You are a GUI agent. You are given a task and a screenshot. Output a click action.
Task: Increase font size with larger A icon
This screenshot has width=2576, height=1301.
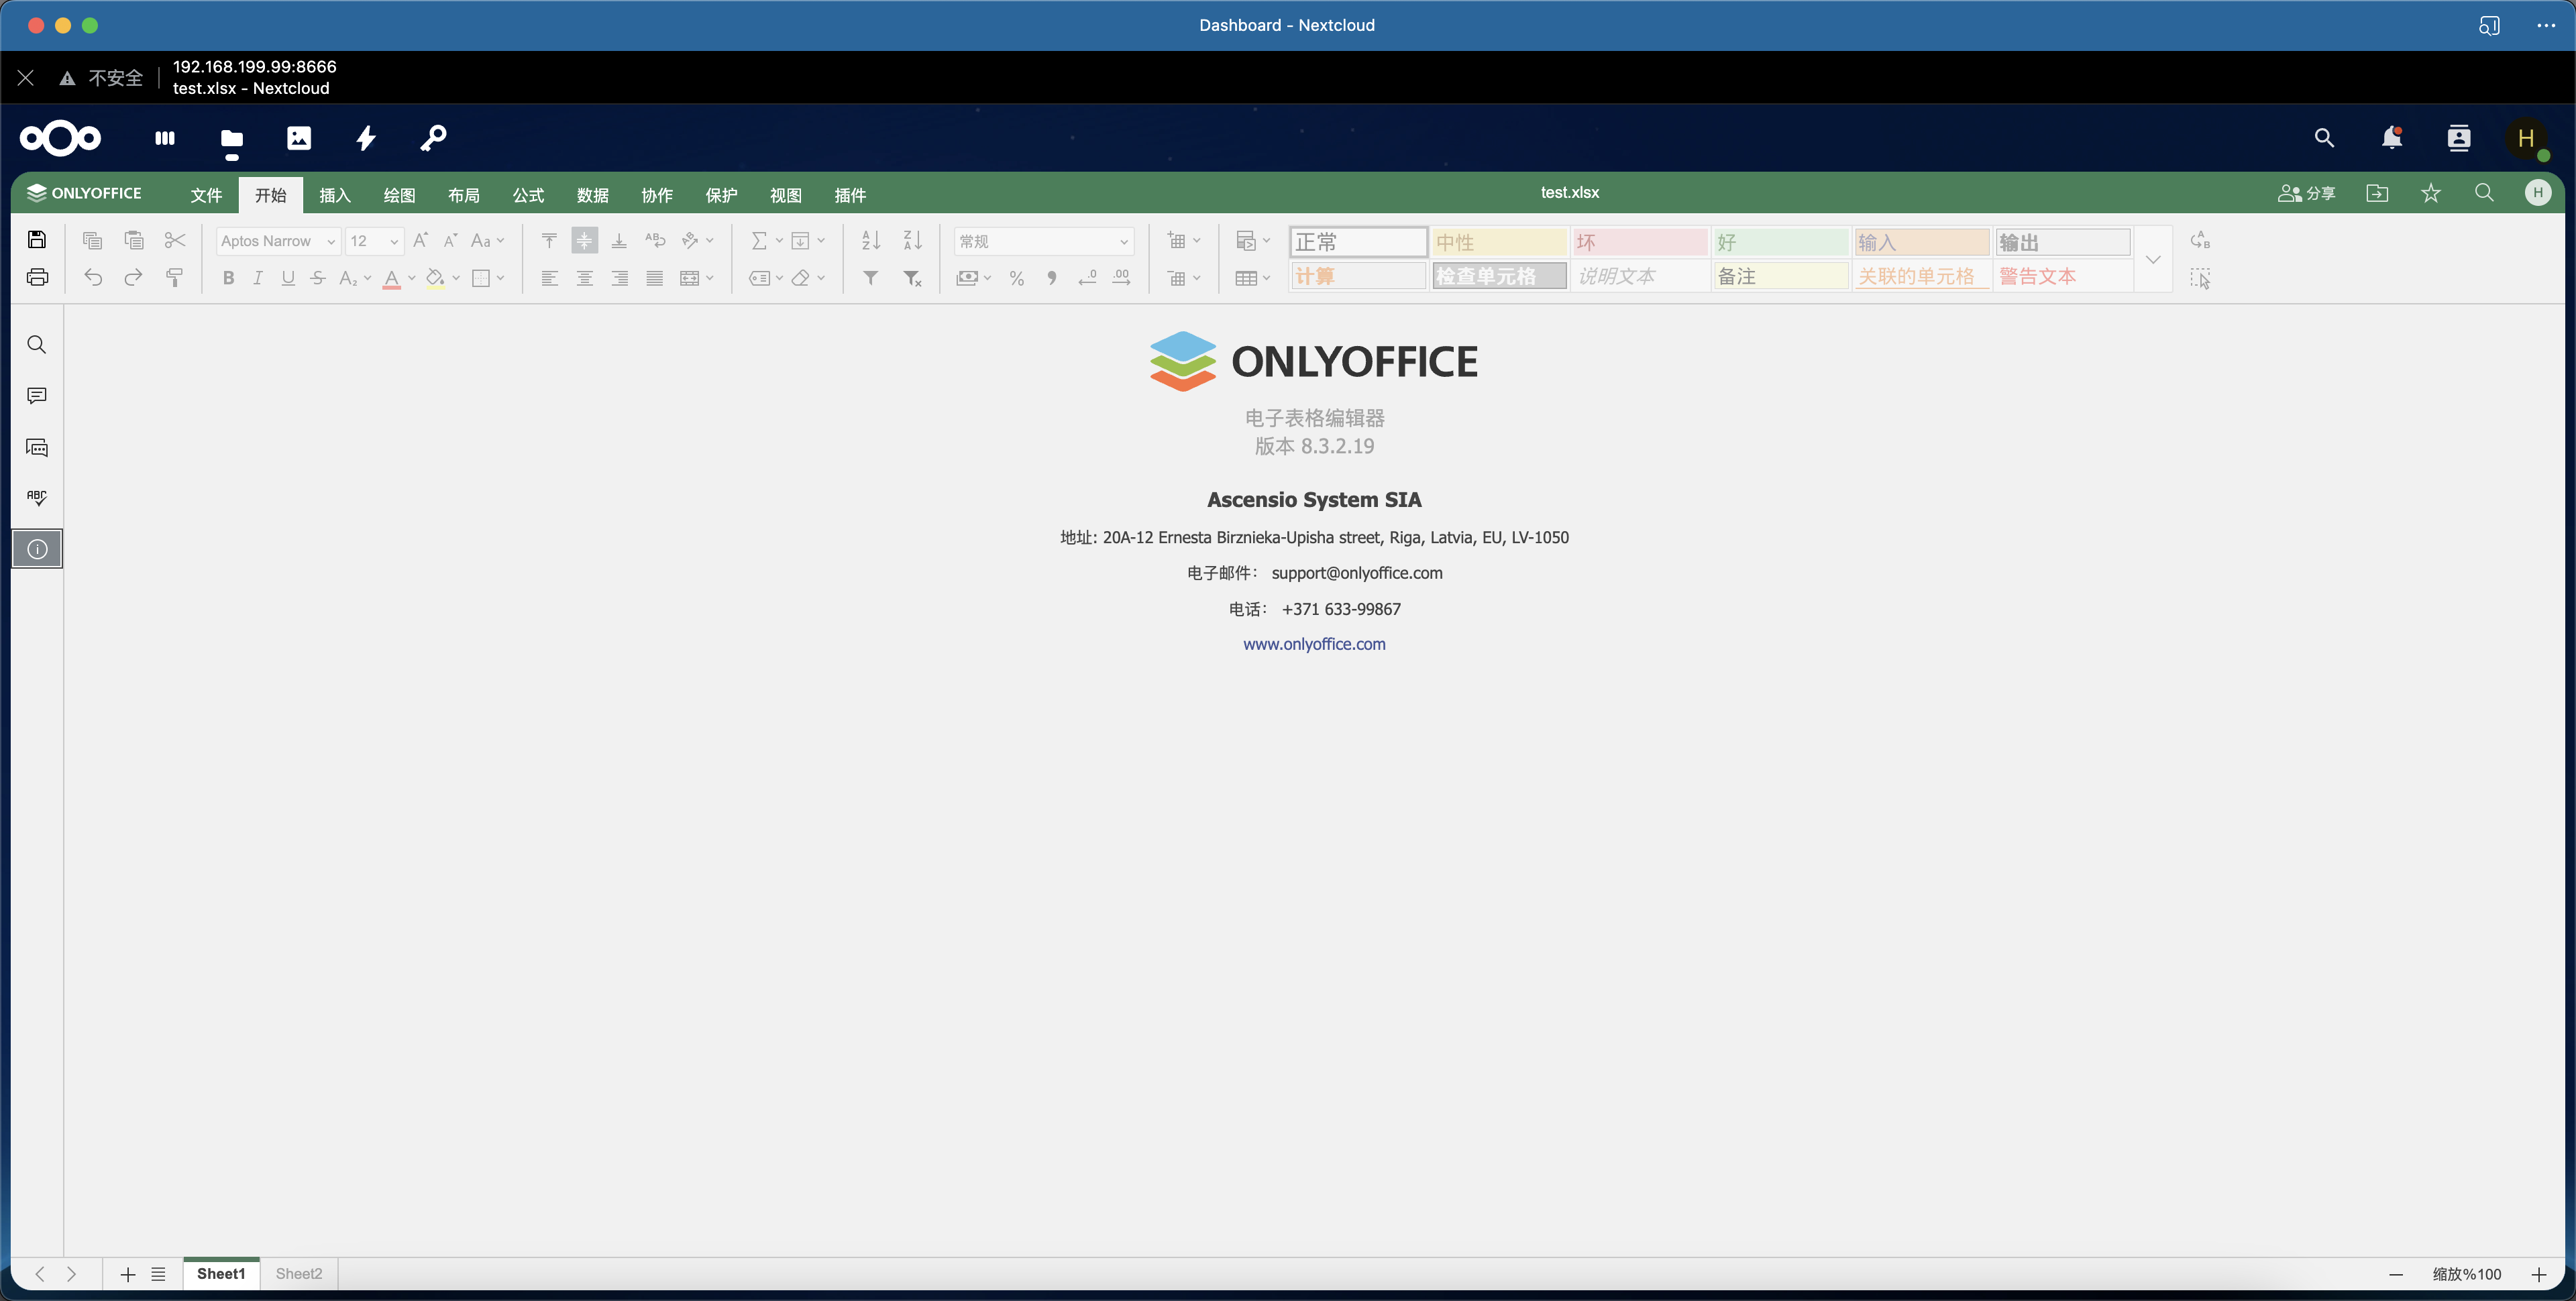(x=421, y=240)
